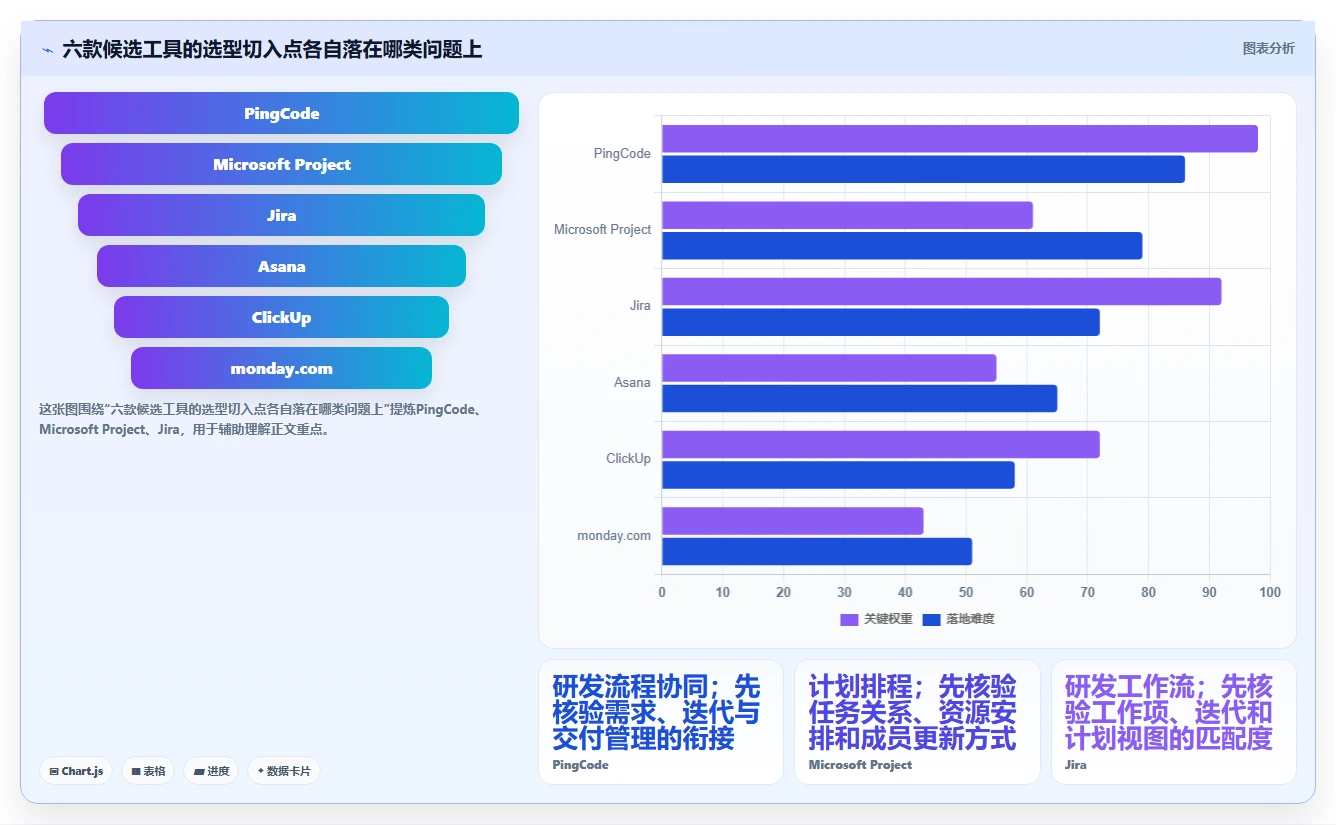Click Jira's purple 关键权重 bar
The image size is (1336, 825).
point(941,291)
